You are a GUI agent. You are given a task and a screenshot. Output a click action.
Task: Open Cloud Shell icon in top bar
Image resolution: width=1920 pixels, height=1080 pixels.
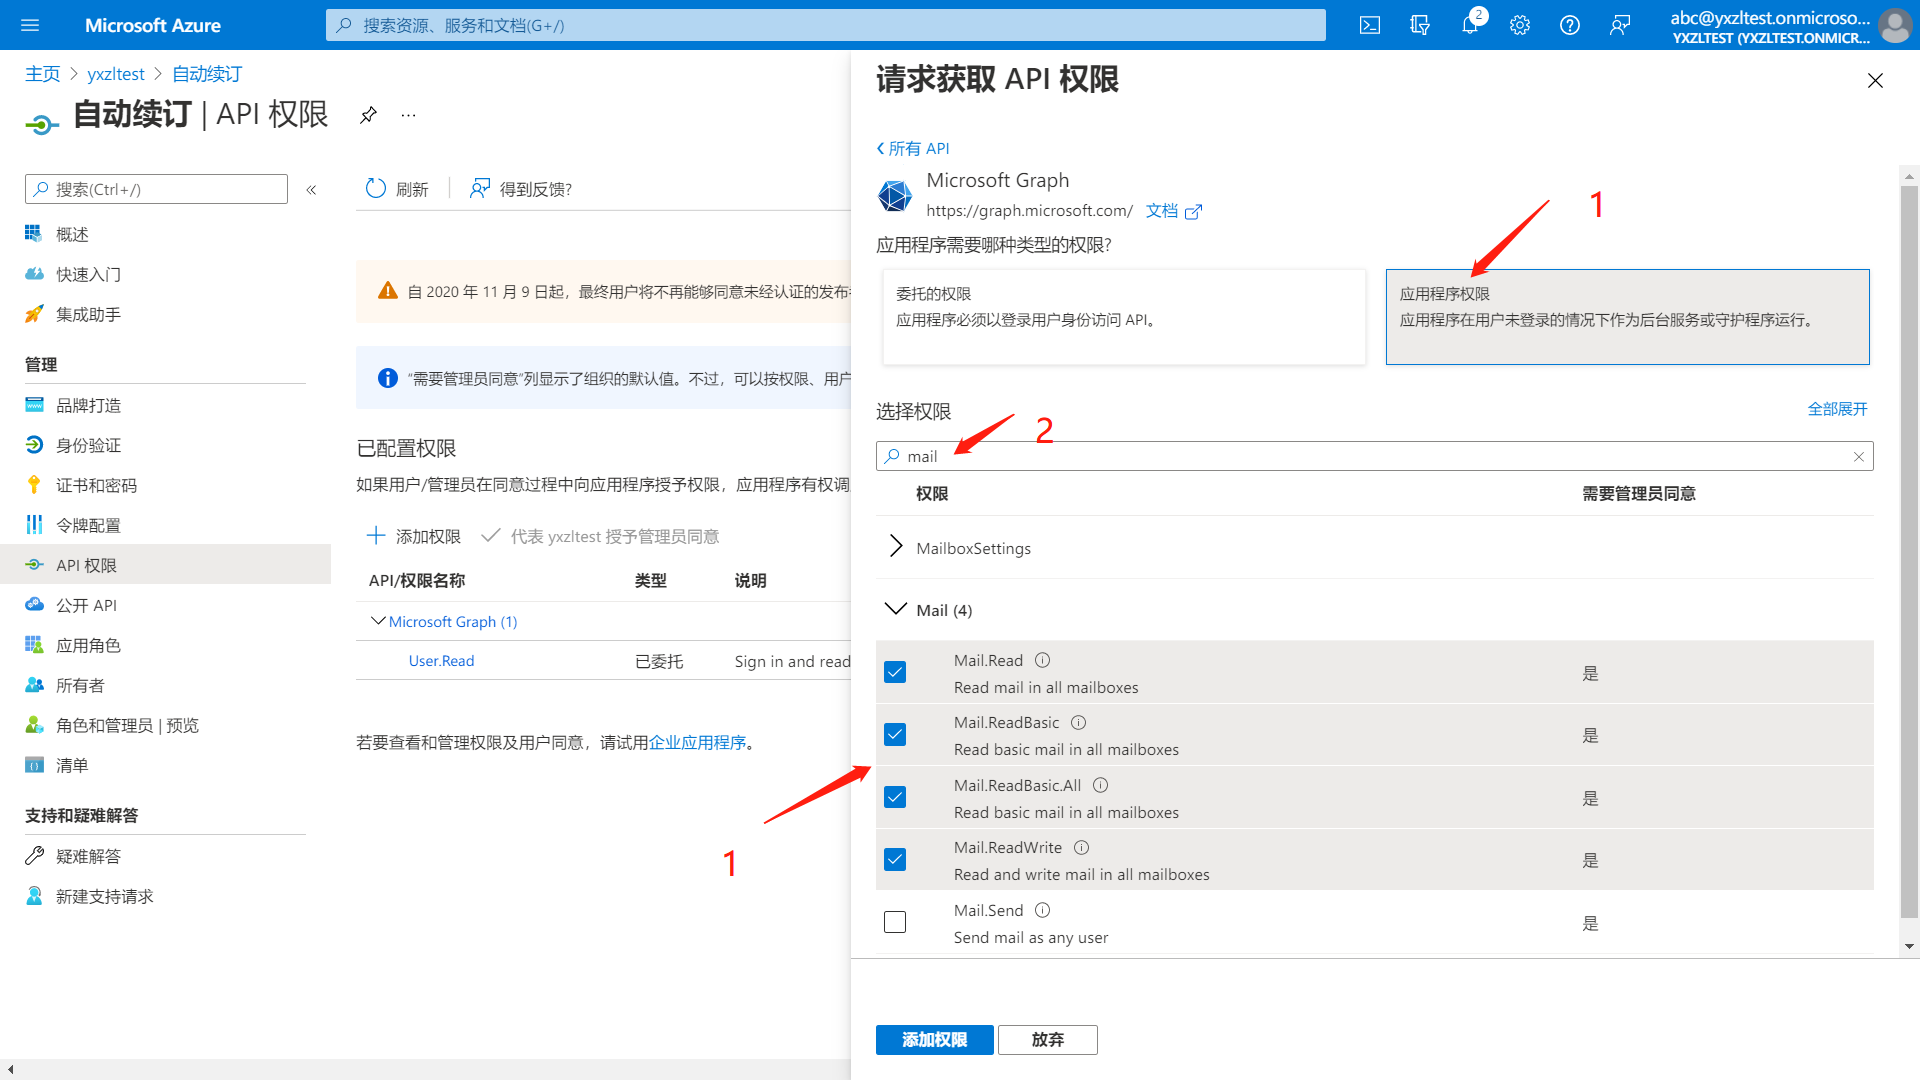(x=1370, y=25)
